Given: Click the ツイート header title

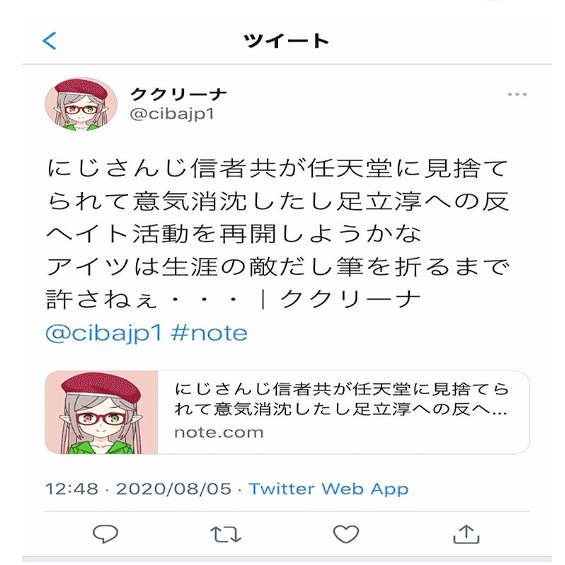Looking at the screenshot, I should [286, 41].
